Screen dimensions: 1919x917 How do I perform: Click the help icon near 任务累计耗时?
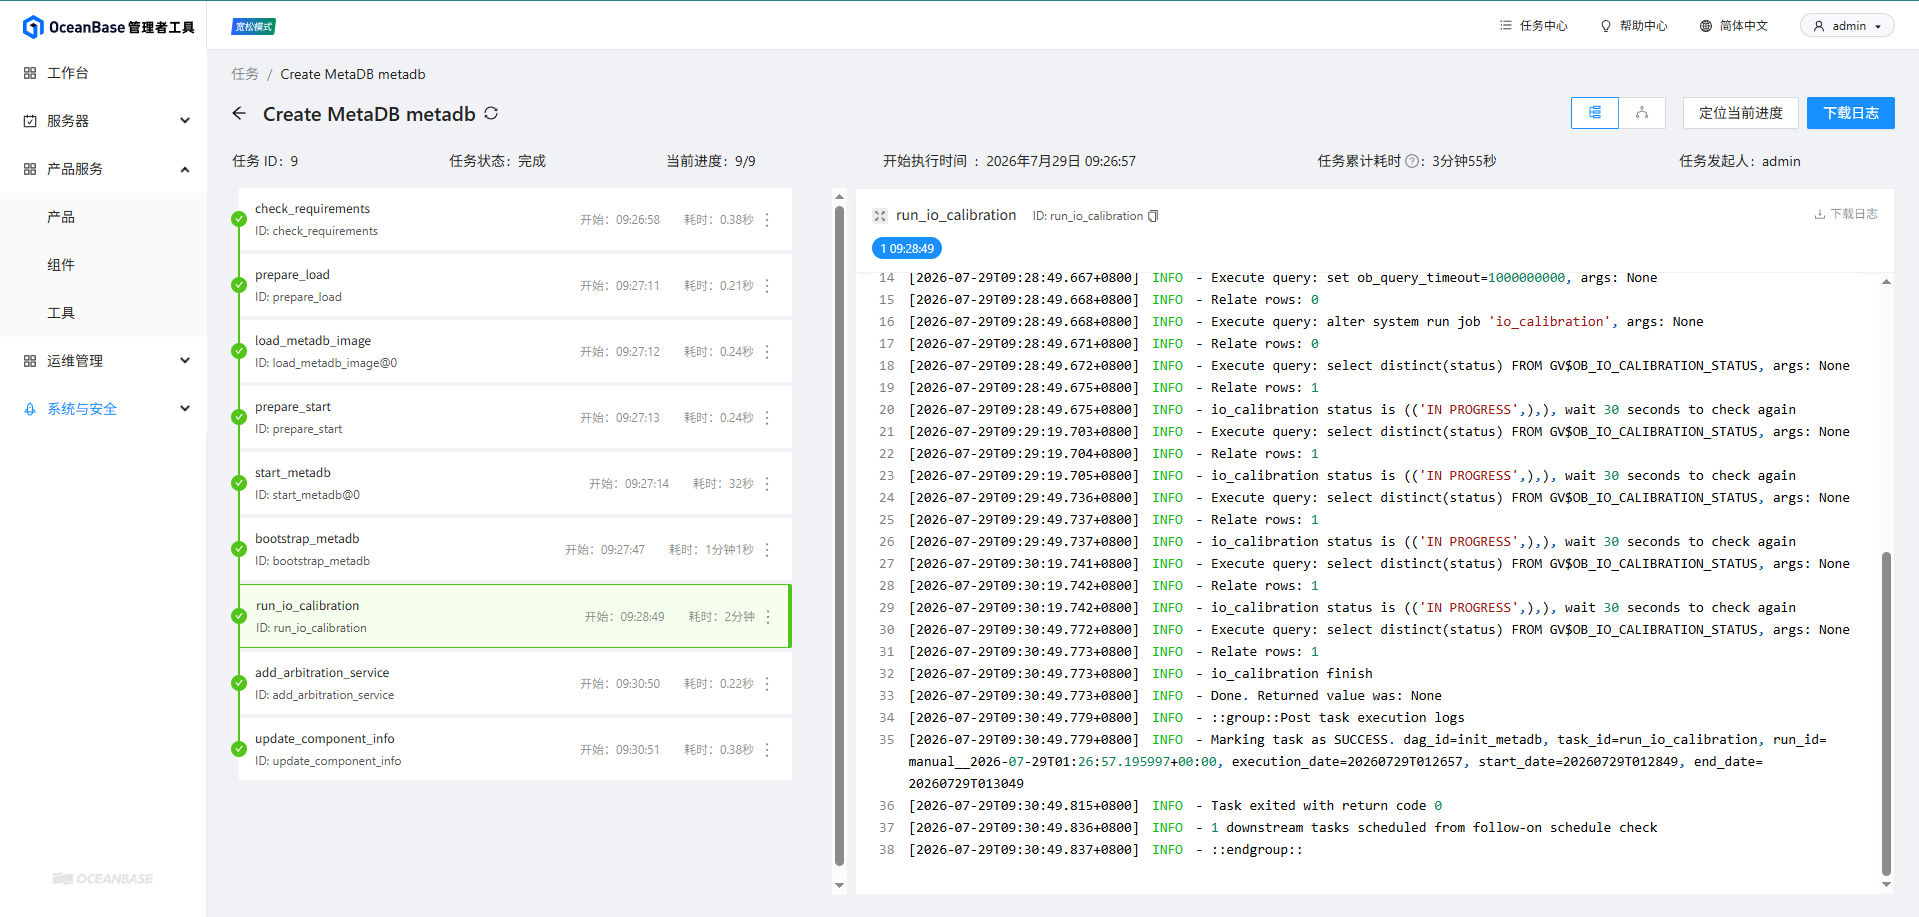point(1412,161)
